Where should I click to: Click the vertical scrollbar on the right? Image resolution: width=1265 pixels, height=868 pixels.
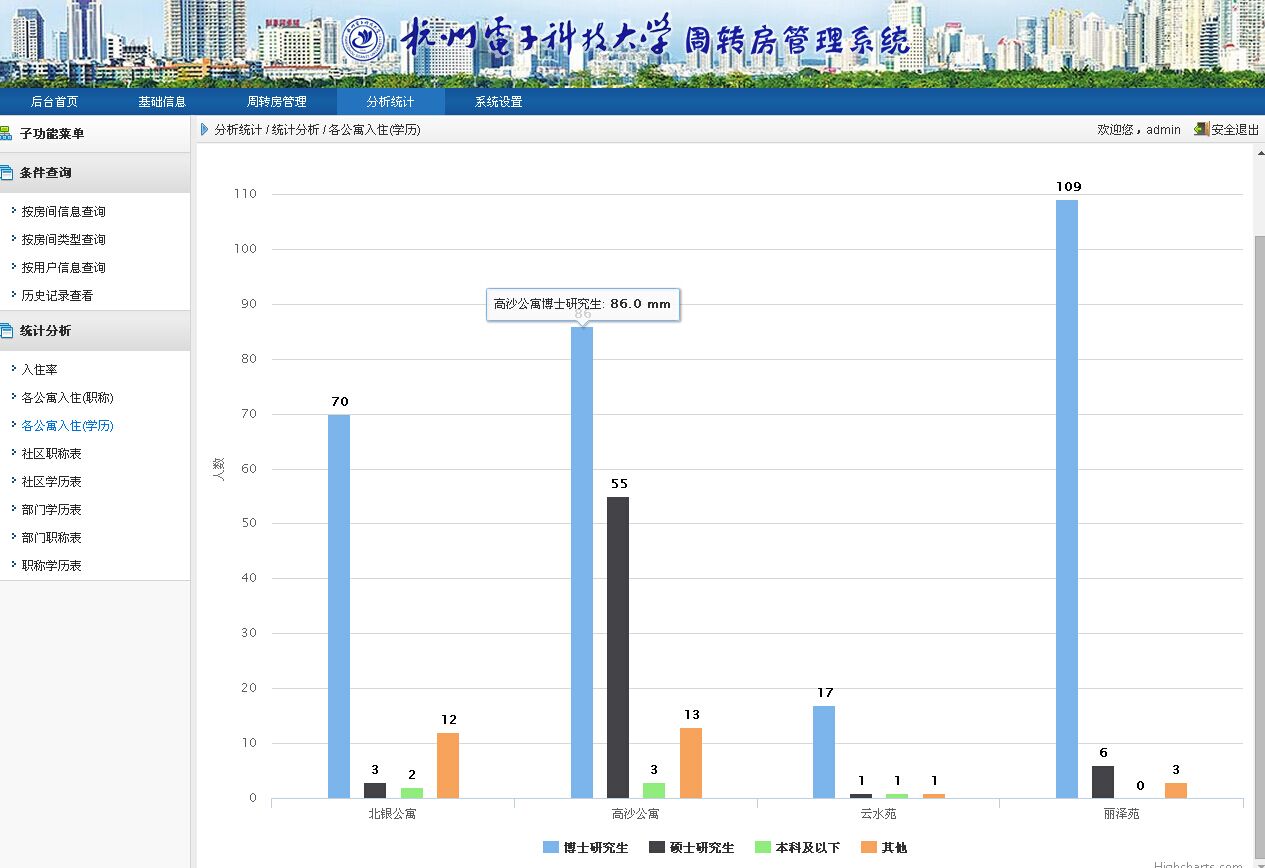click(1259, 500)
